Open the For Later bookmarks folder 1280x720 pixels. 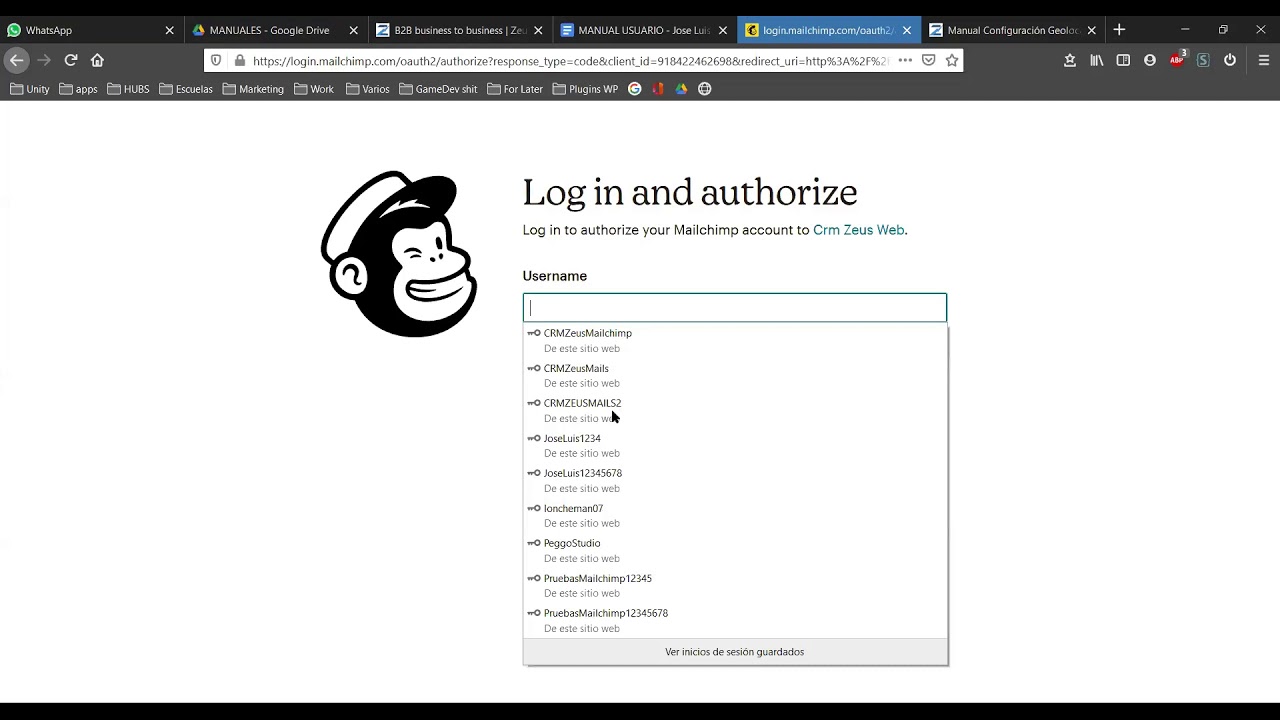515,89
